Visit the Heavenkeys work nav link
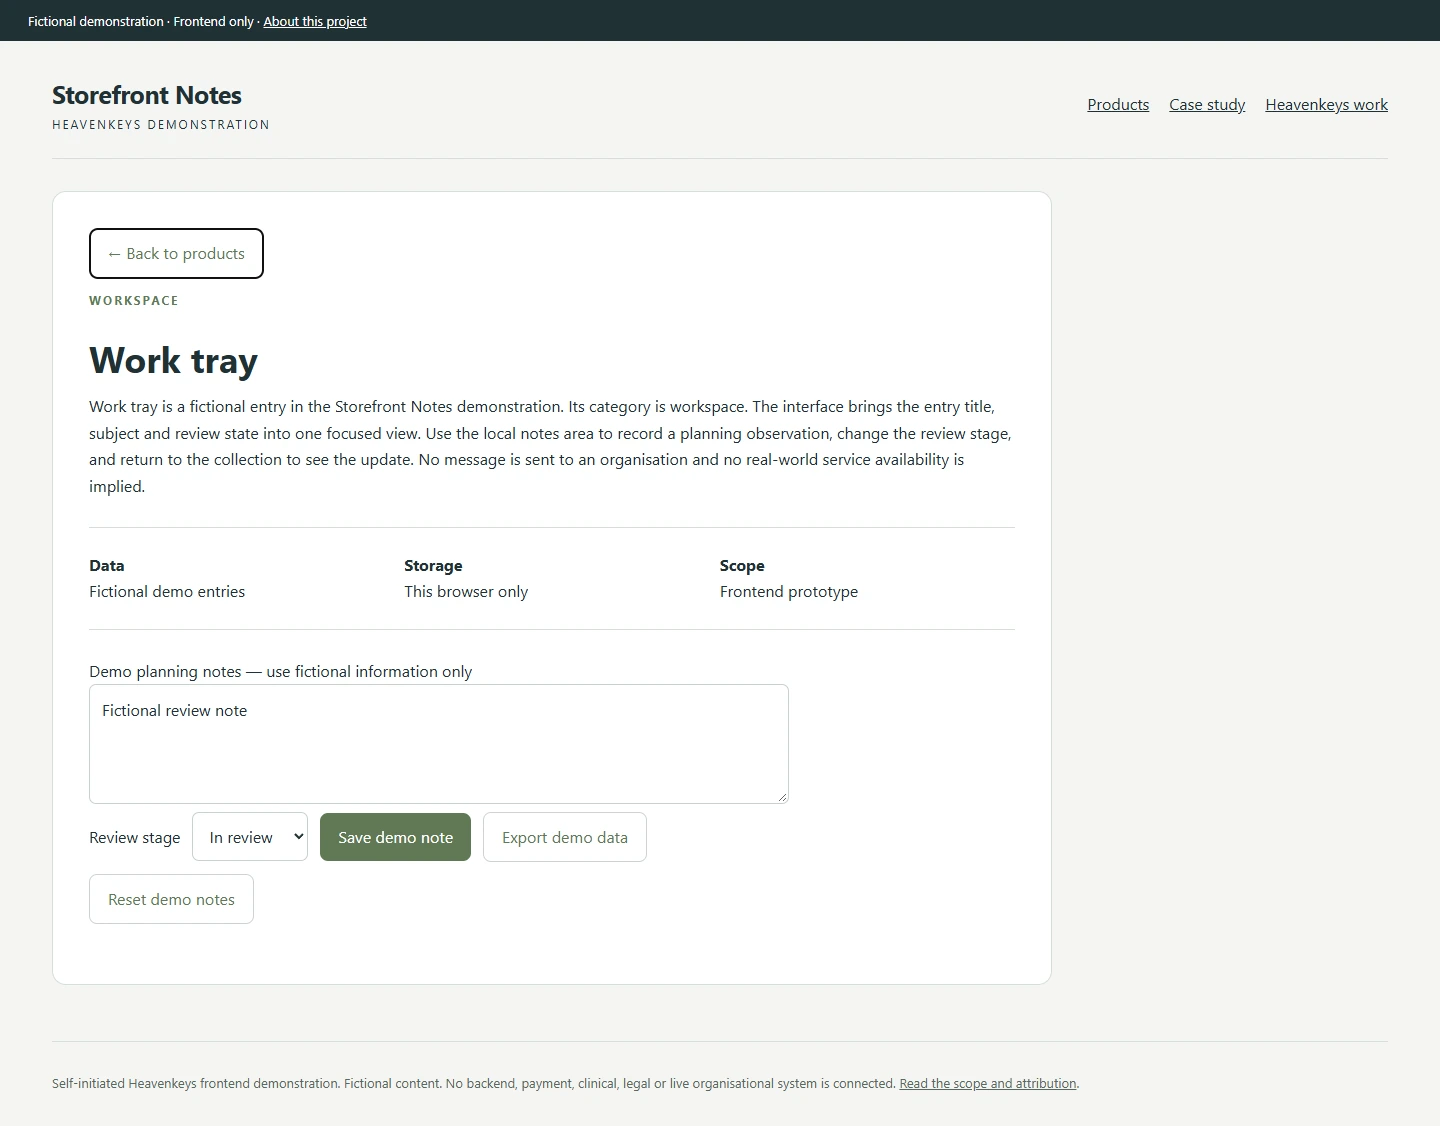Image resolution: width=1440 pixels, height=1126 pixels. tap(1326, 104)
